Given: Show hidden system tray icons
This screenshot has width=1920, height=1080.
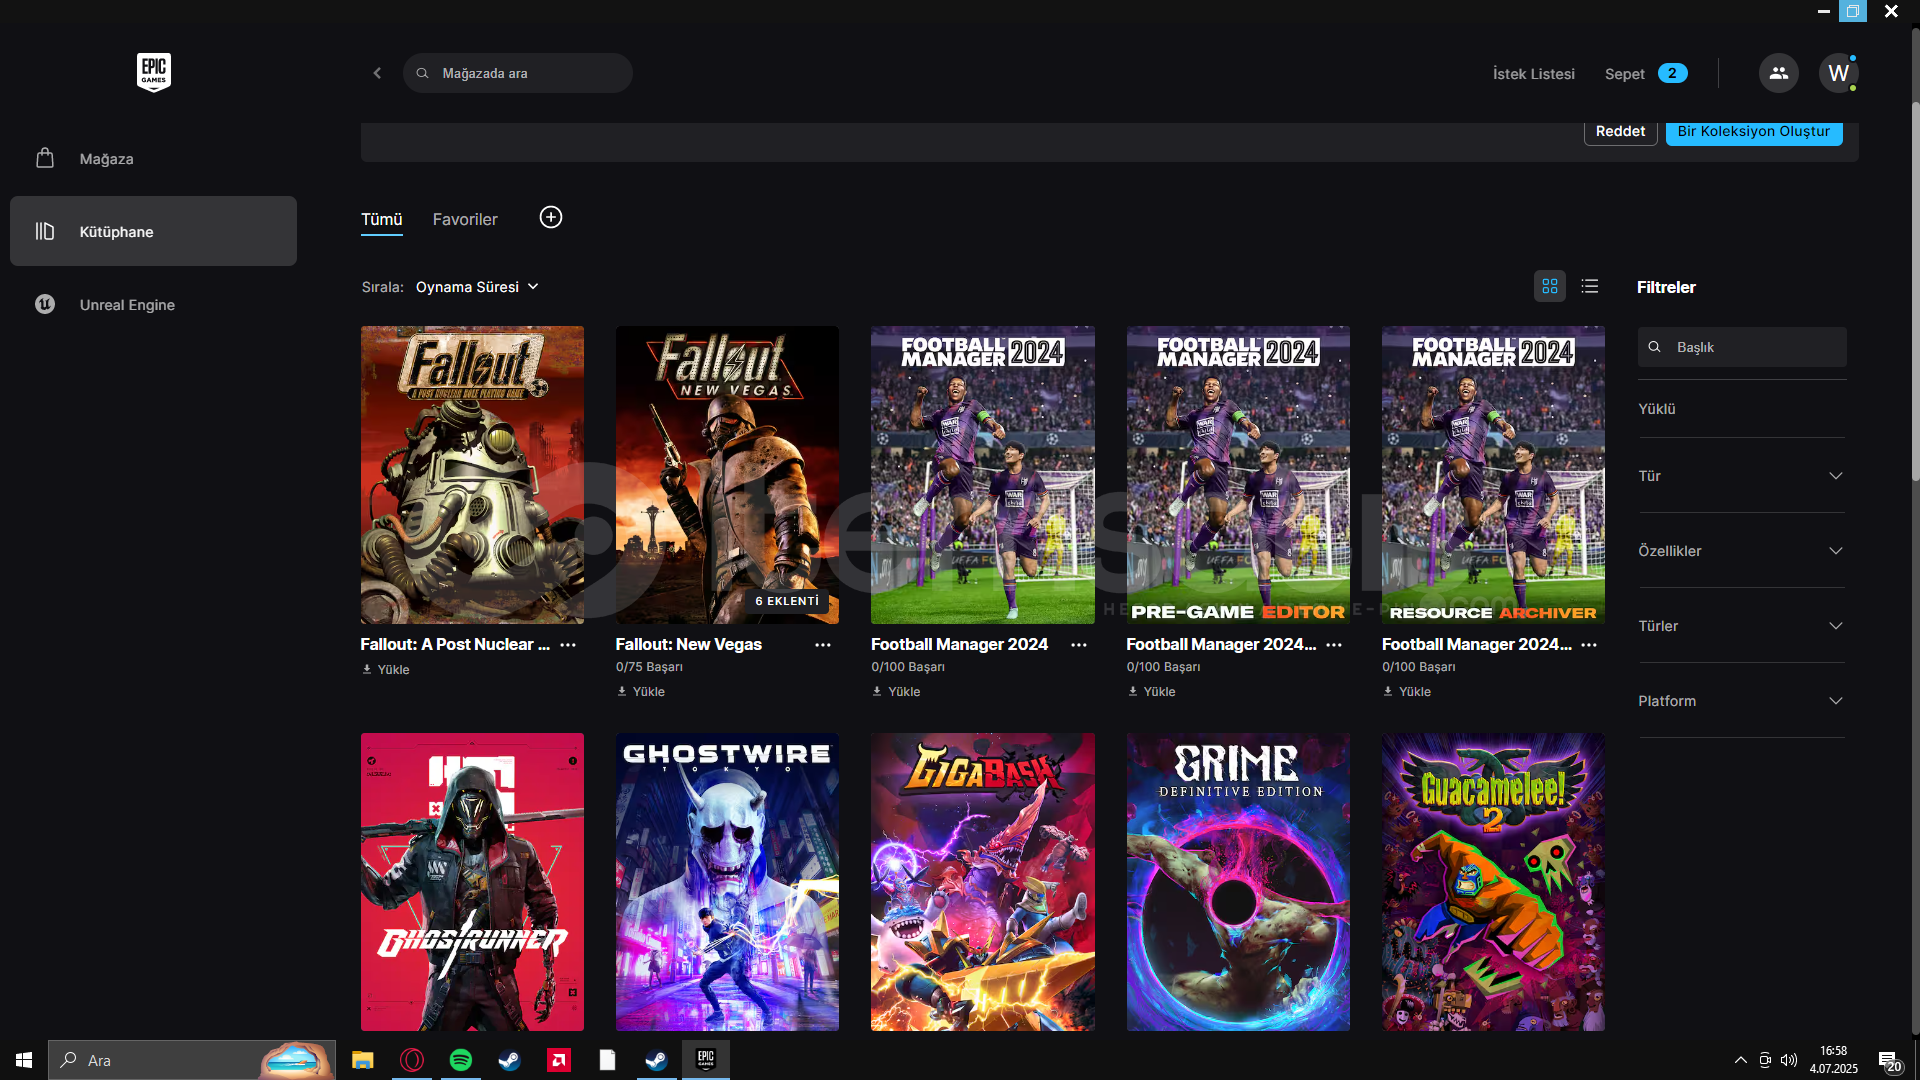Looking at the screenshot, I should pyautogui.click(x=1741, y=1060).
